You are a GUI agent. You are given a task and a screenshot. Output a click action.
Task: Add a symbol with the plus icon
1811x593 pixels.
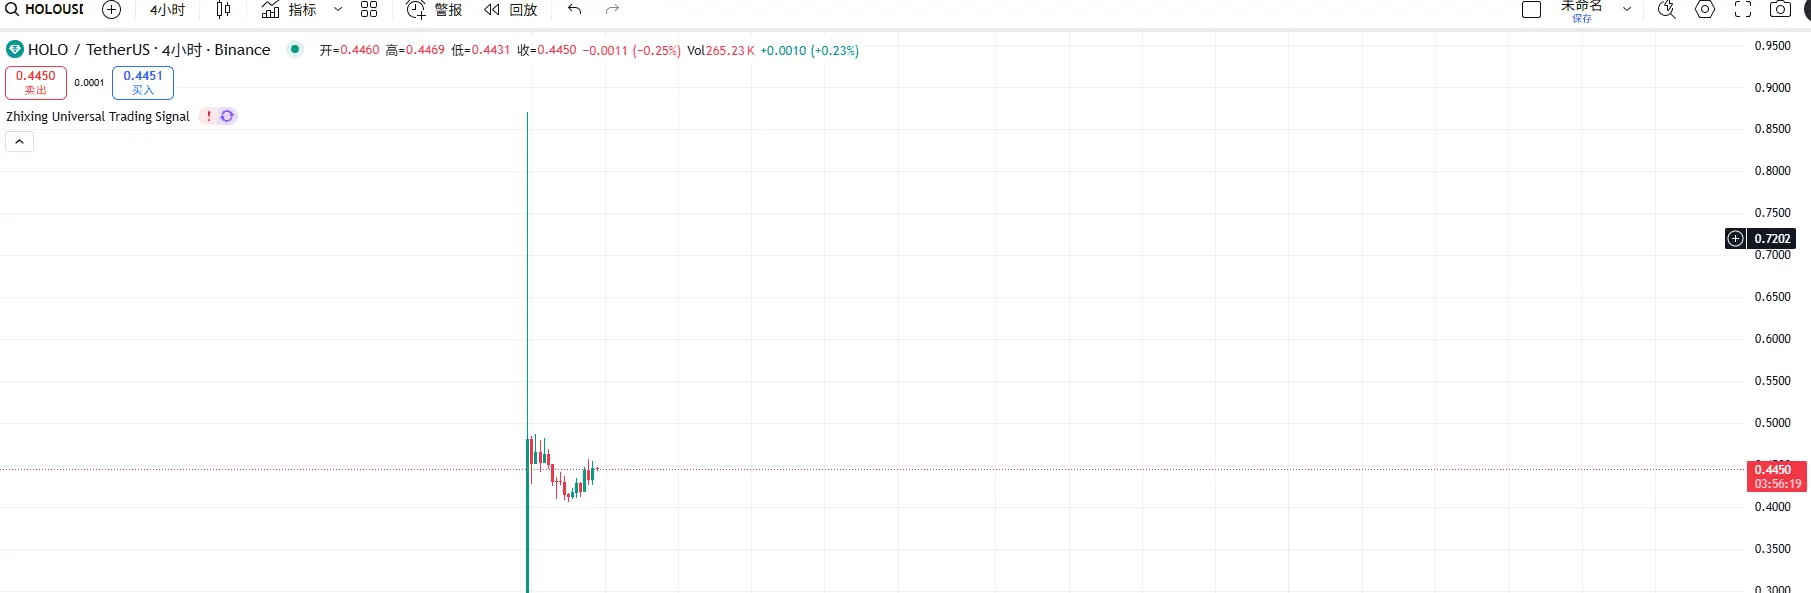(x=112, y=10)
